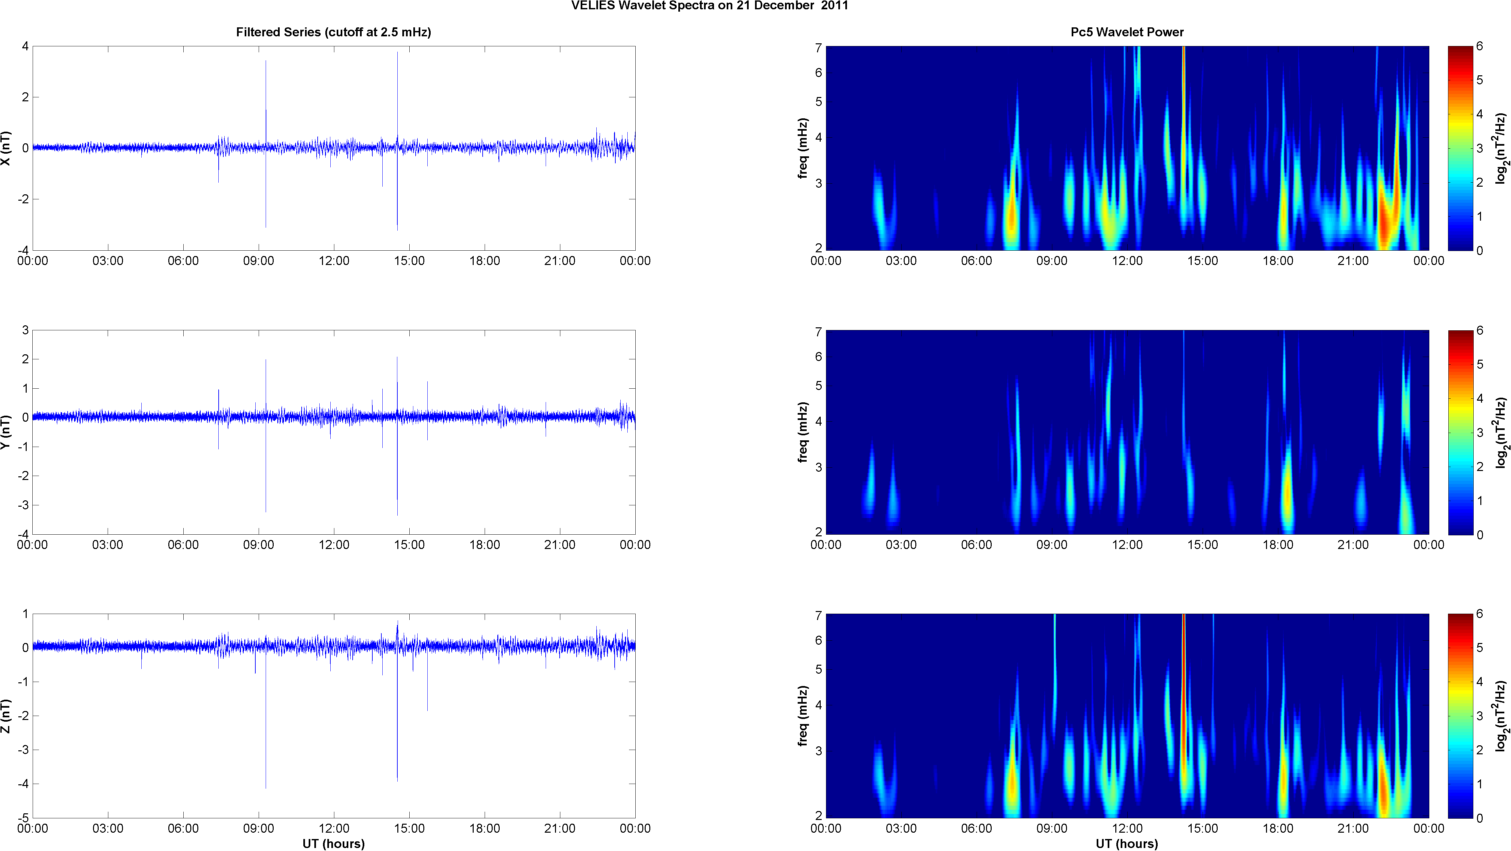Select the Pc5 Wavelet Power title
The image size is (1511, 851).
point(1127,32)
